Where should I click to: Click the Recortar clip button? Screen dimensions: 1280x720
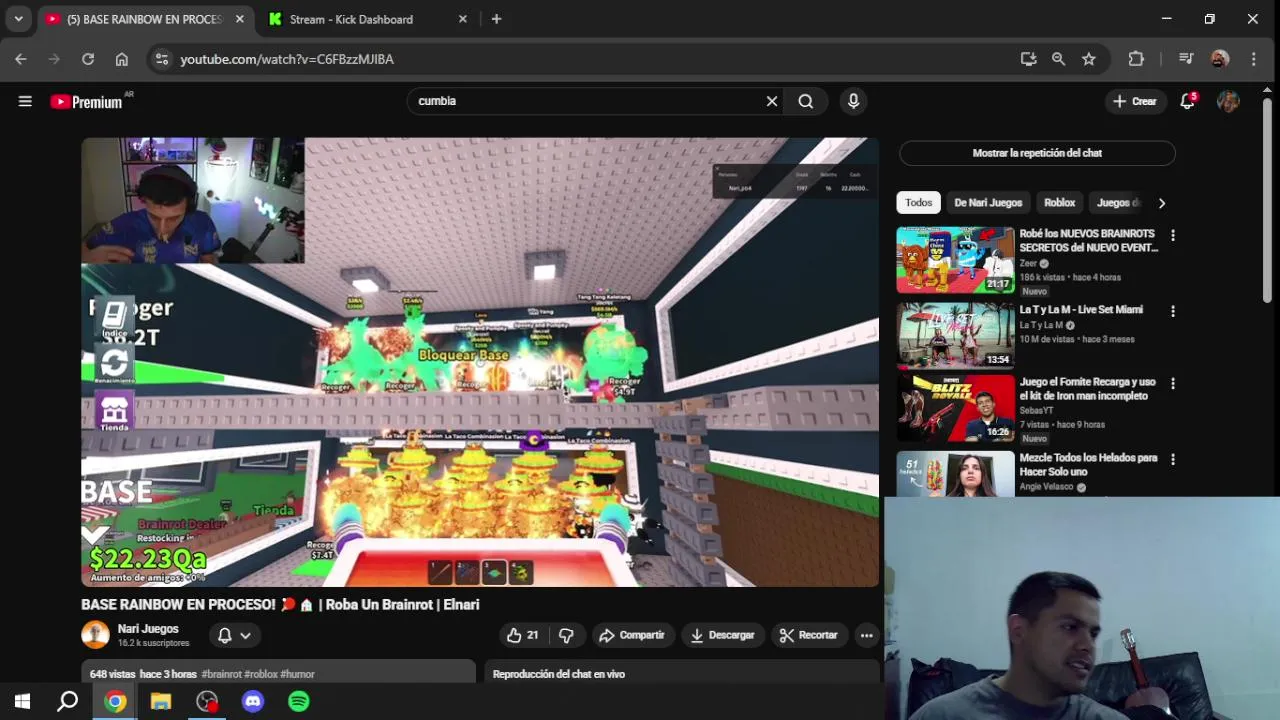(808, 635)
